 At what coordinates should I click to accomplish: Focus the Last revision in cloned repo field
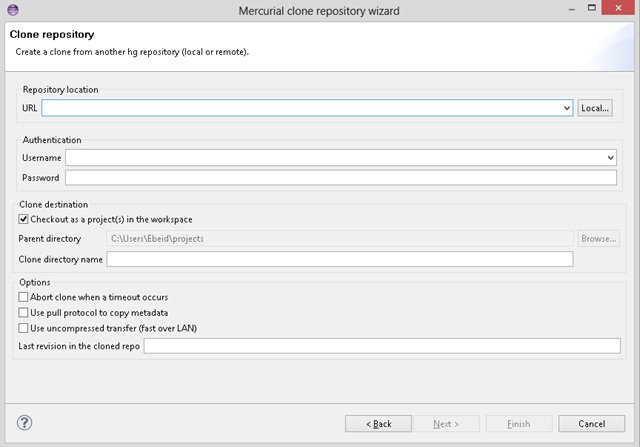click(382, 346)
